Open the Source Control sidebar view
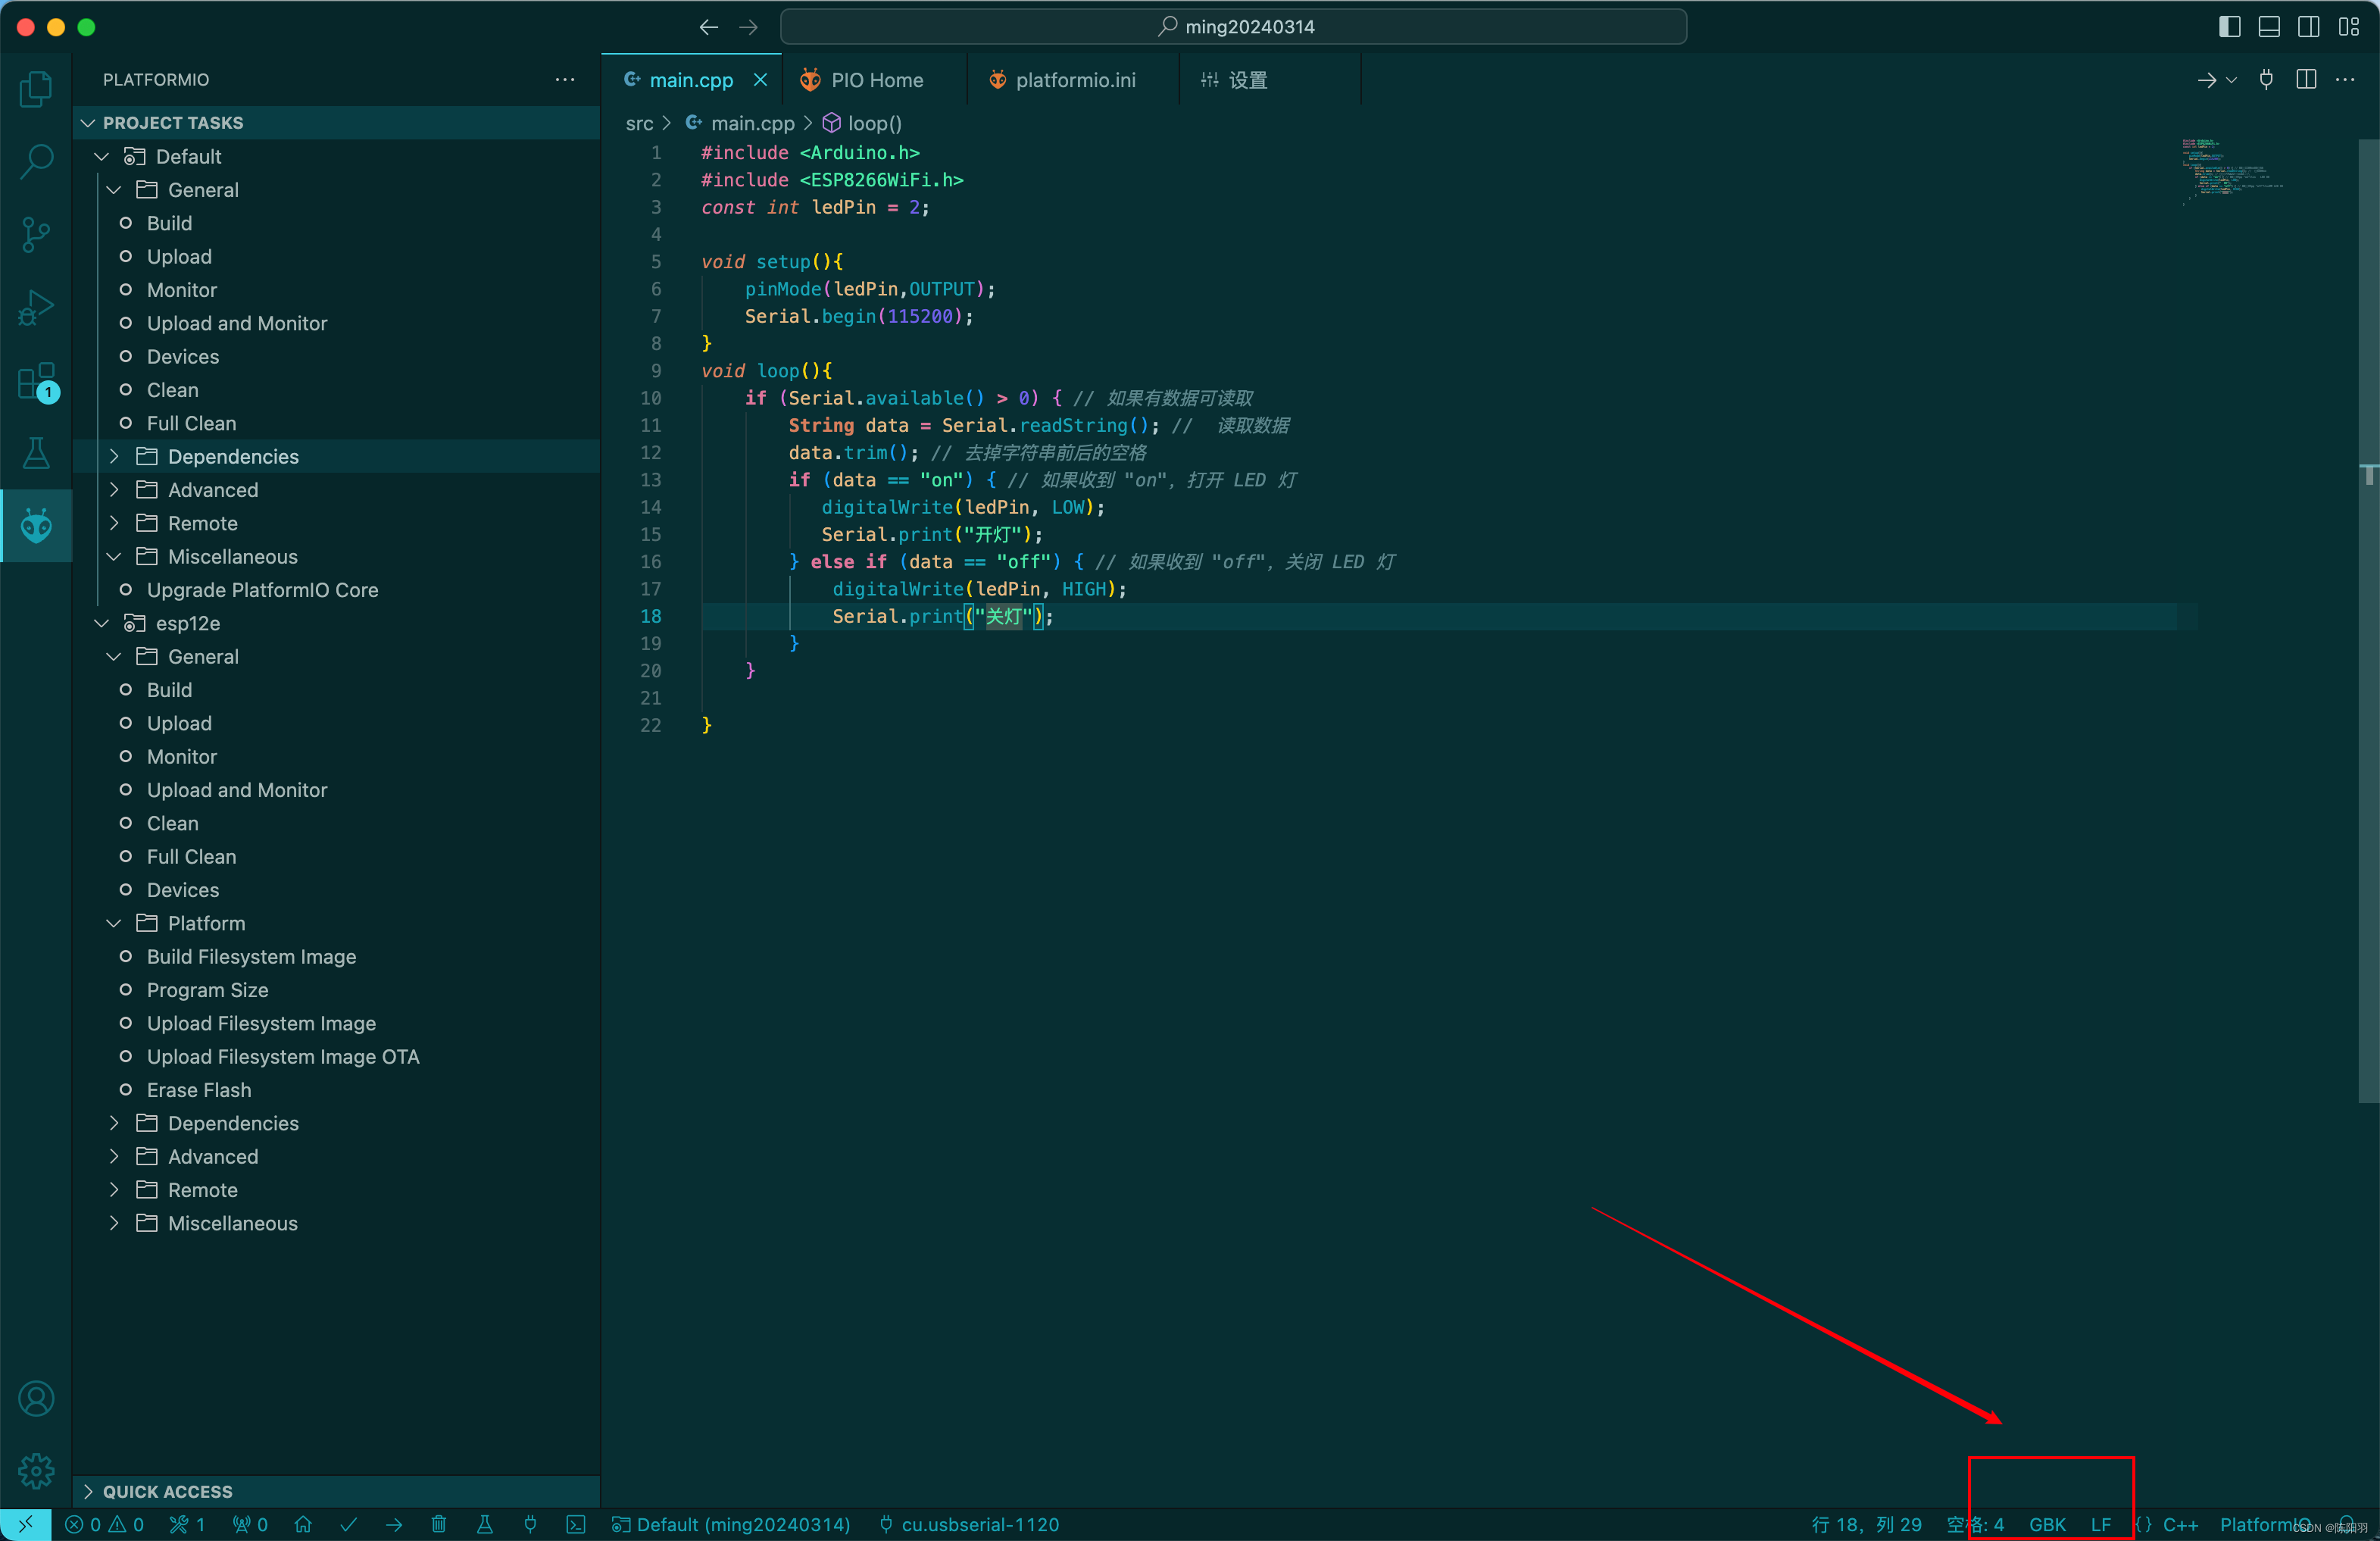 tap(36, 235)
